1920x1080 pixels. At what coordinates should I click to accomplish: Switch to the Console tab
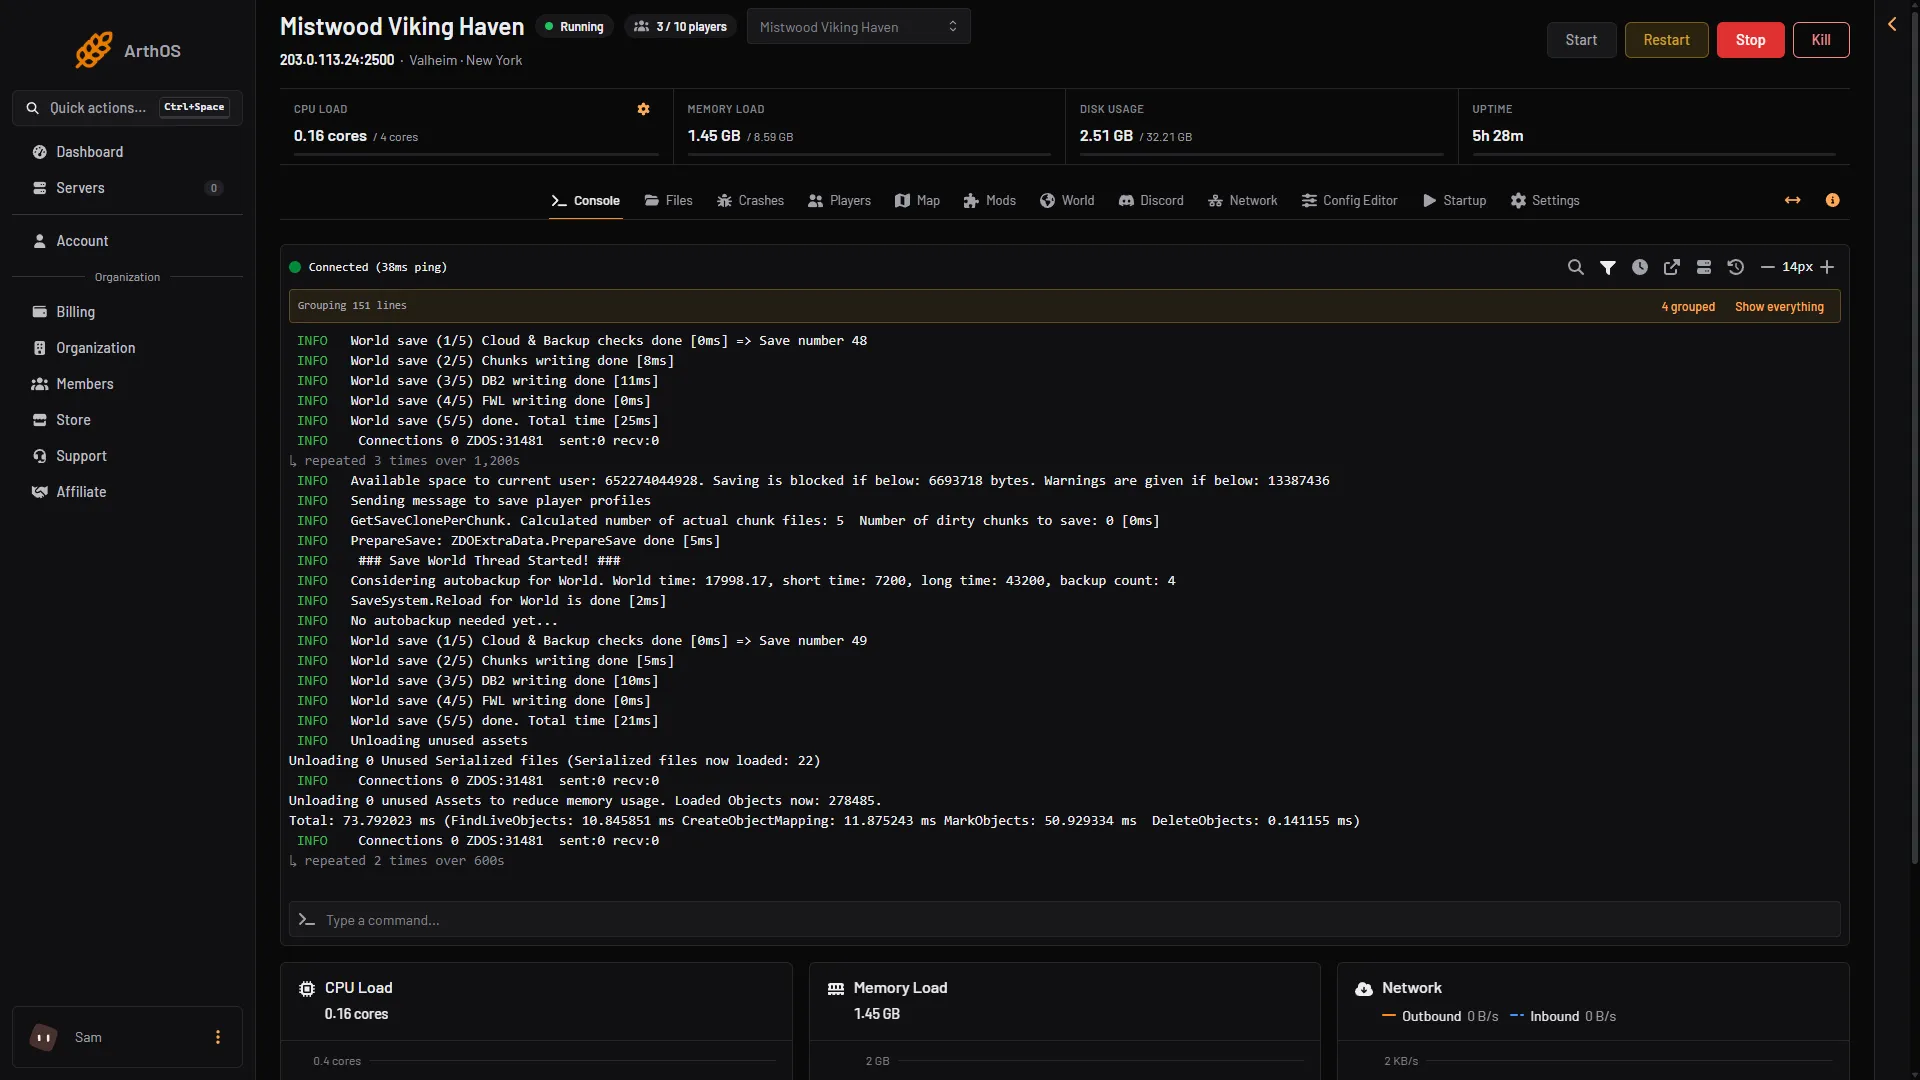click(x=586, y=201)
